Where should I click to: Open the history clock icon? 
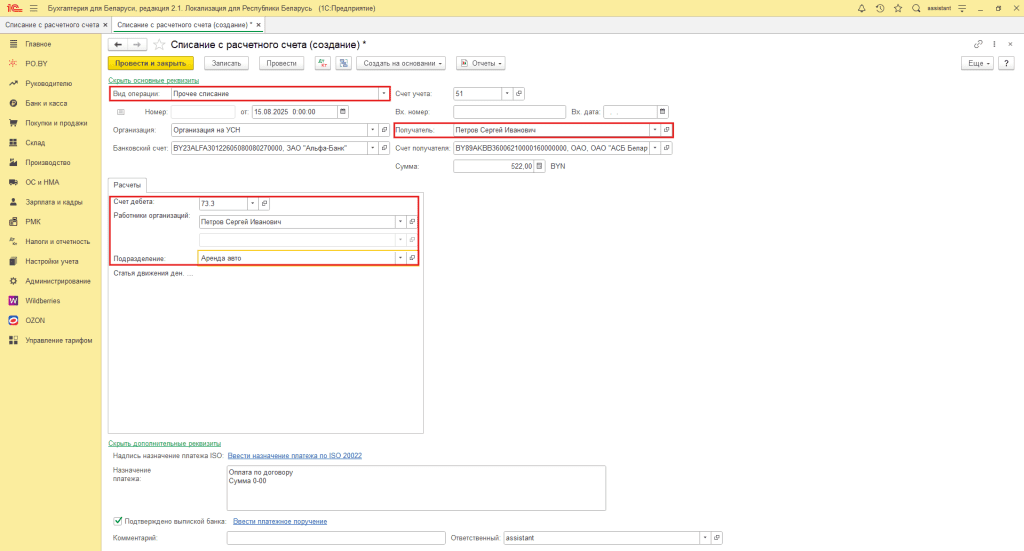tap(880, 8)
